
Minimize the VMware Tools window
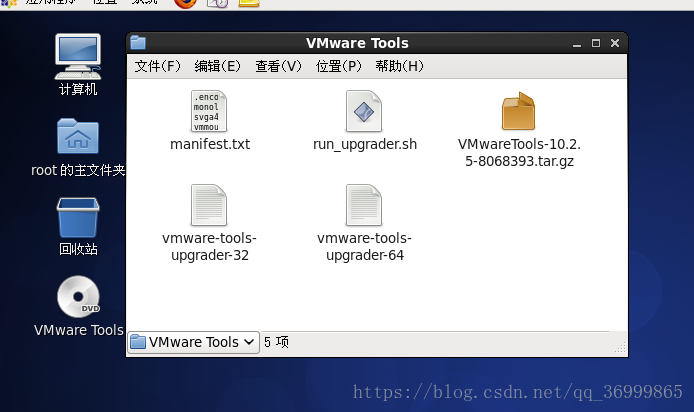coord(577,44)
